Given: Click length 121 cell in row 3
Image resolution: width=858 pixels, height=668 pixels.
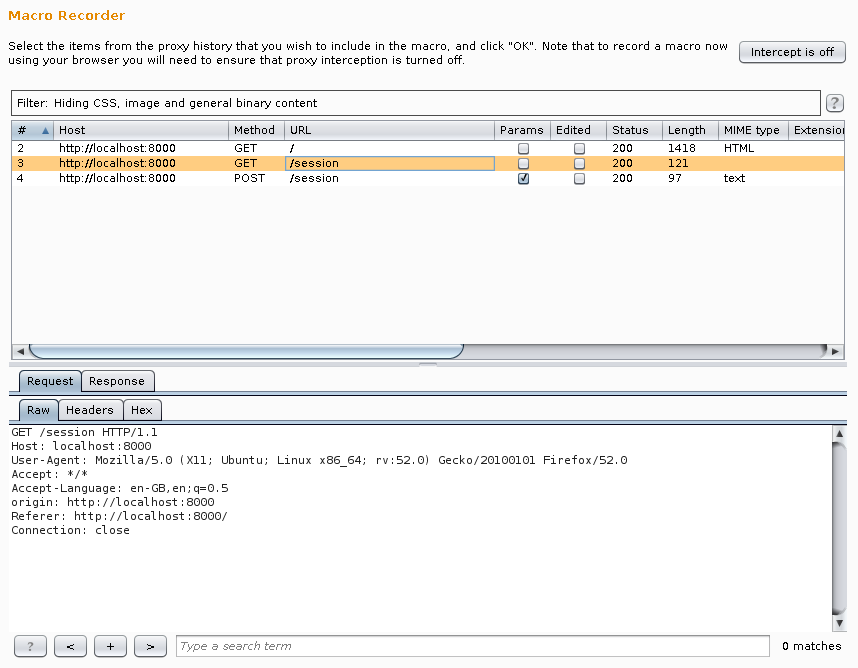Looking at the screenshot, I should coord(690,163).
